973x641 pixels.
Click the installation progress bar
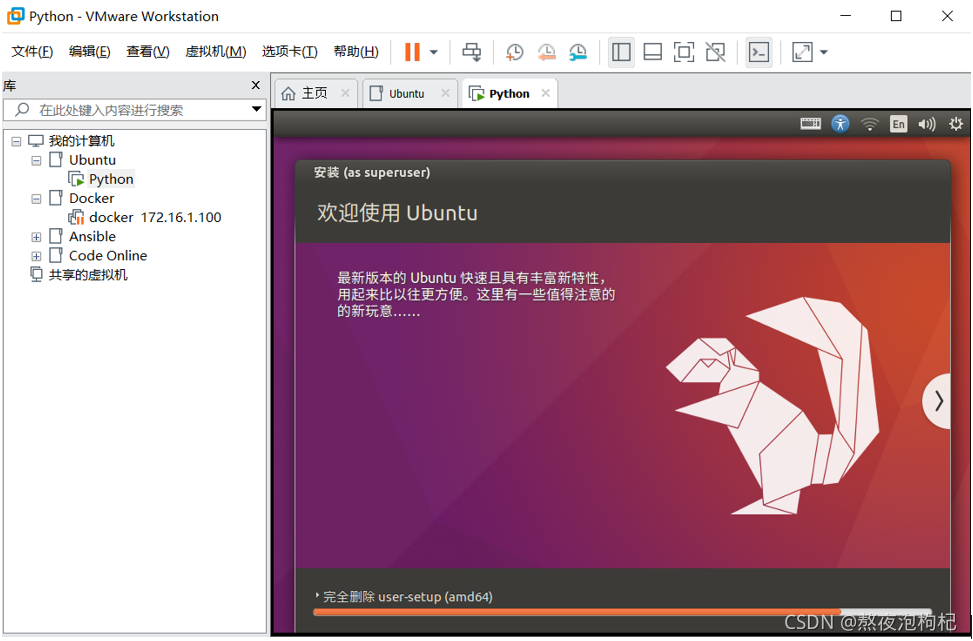622,612
